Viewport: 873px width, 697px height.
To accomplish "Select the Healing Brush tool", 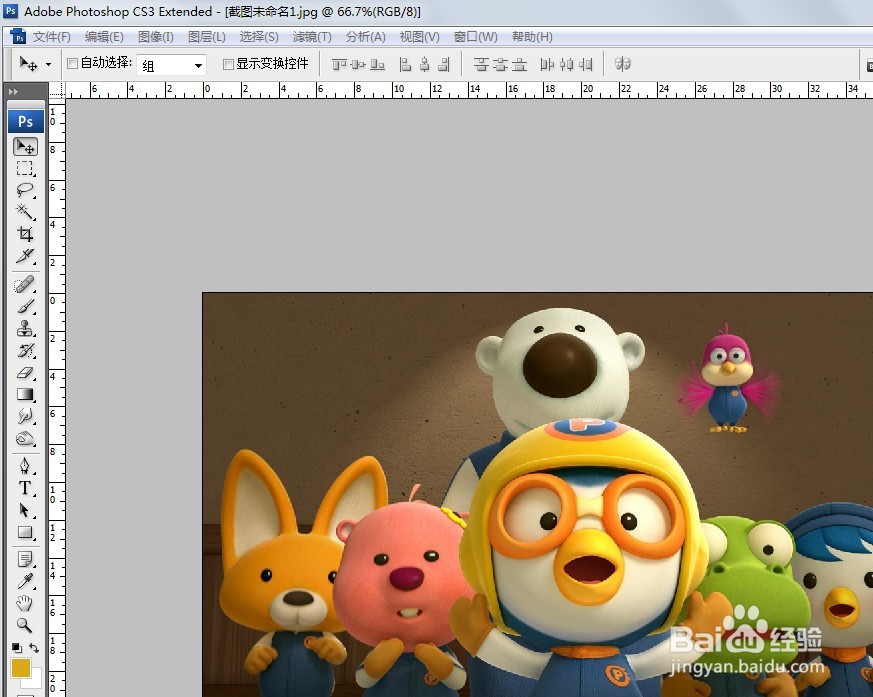I will (x=26, y=285).
